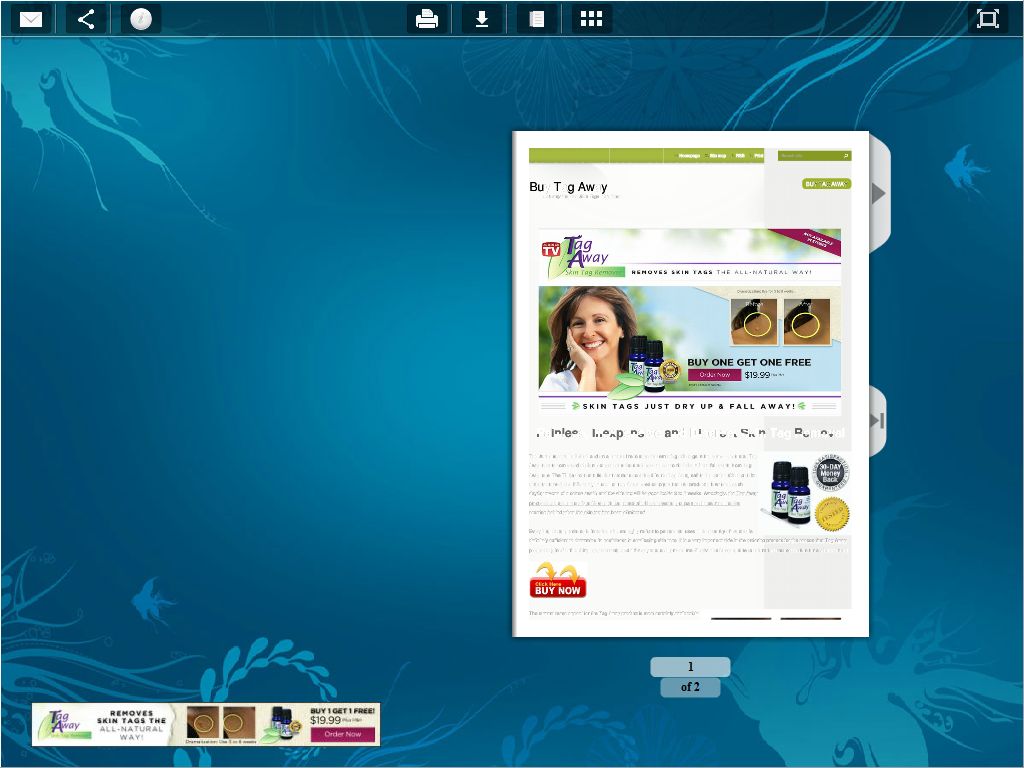Click the Tag Away logo on the page banner
Screen dimensions: 1024x768
583,257
